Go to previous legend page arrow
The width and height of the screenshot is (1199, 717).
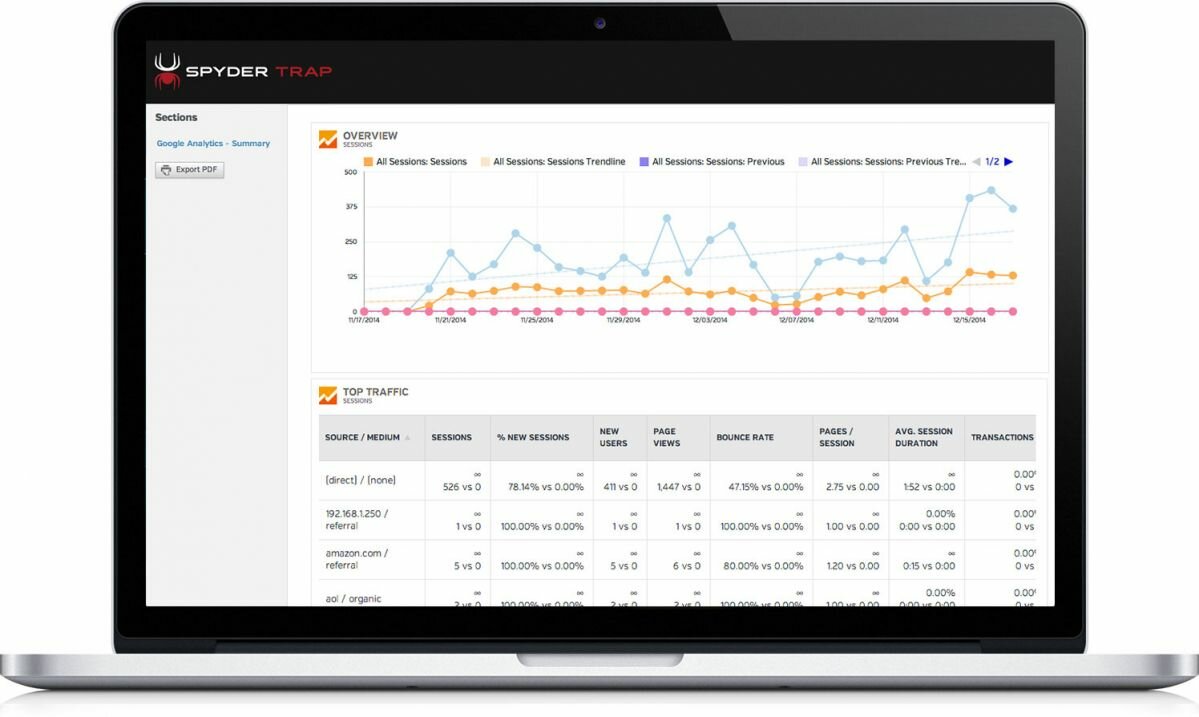[x=976, y=161]
